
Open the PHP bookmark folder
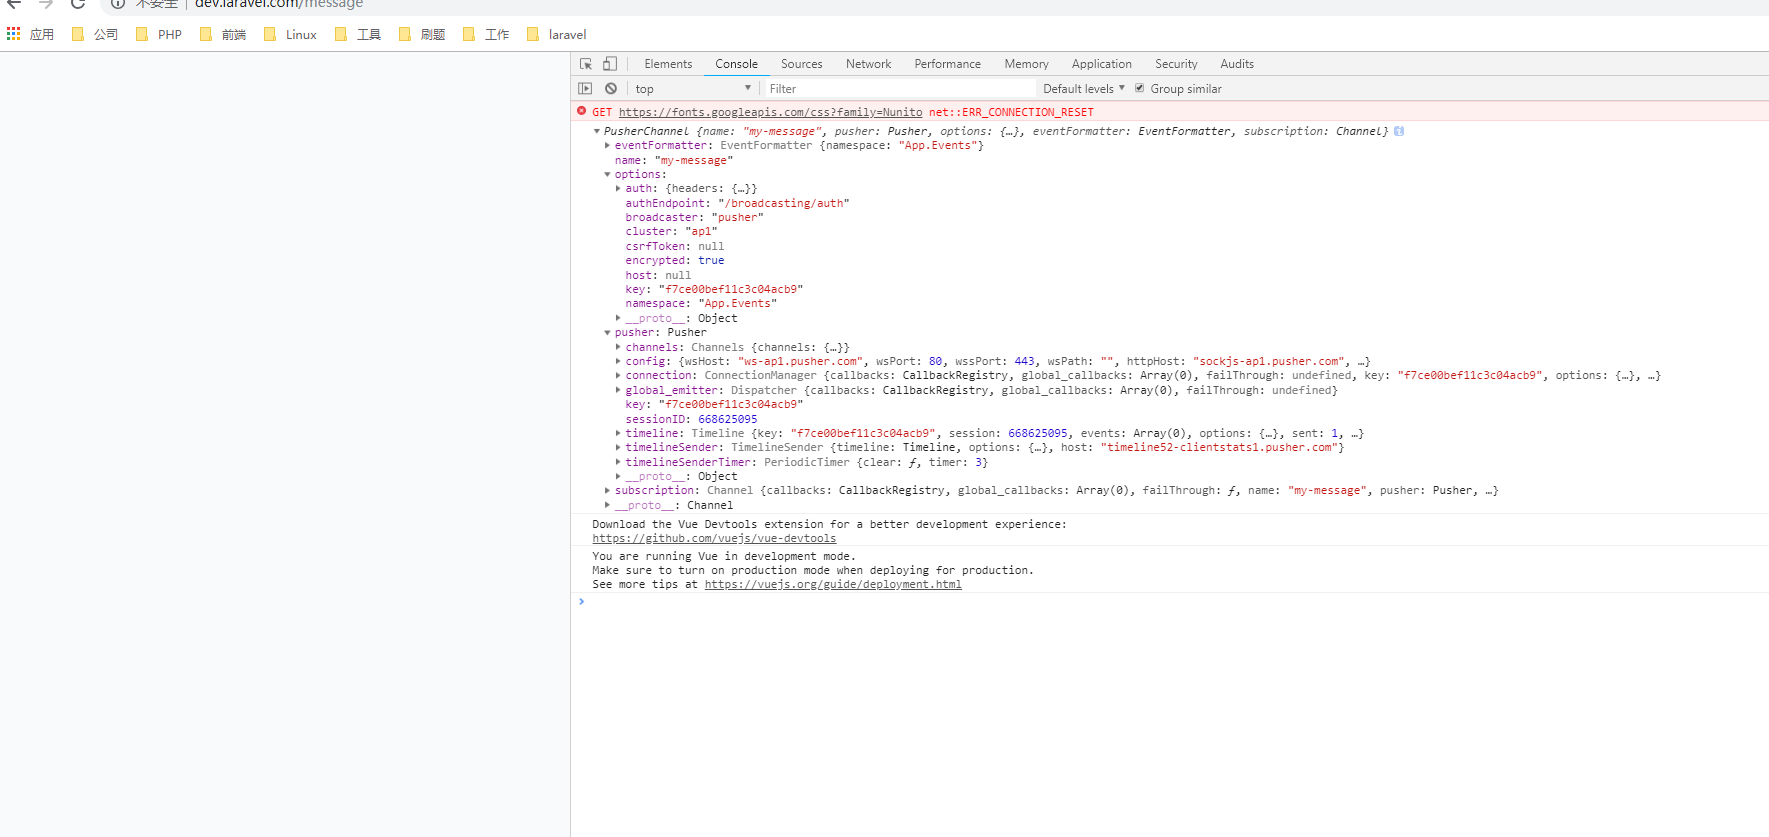coord(159,34)
